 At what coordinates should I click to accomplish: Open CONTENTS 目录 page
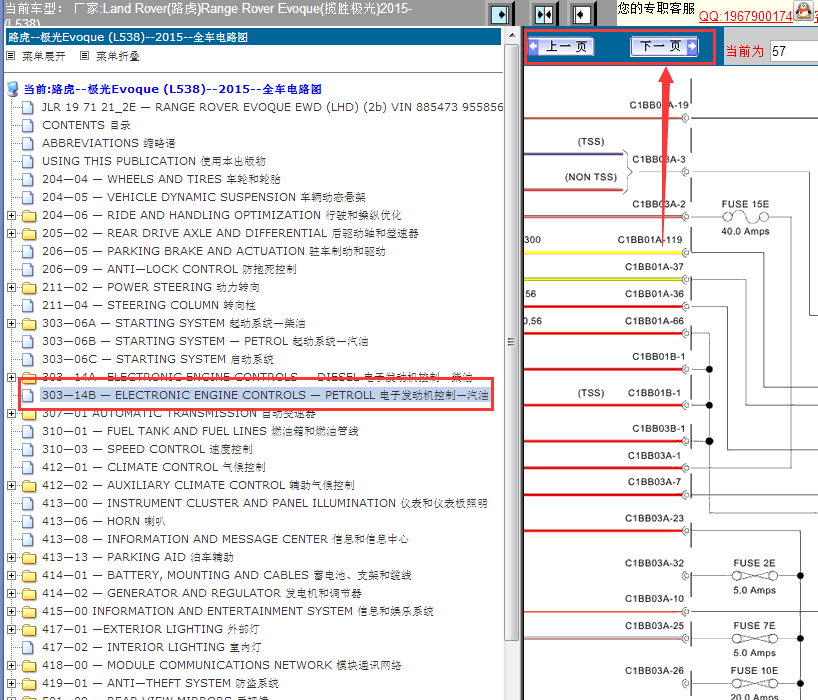pos(86,125)
